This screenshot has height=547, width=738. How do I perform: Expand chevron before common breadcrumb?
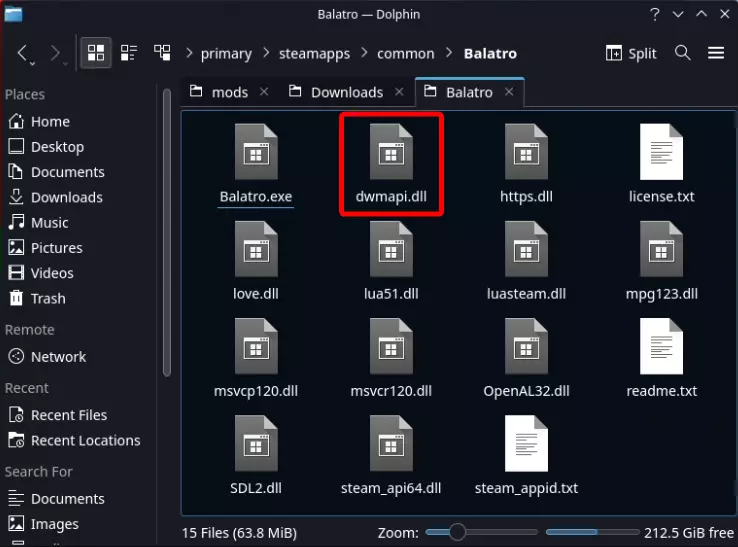(364, 53)
